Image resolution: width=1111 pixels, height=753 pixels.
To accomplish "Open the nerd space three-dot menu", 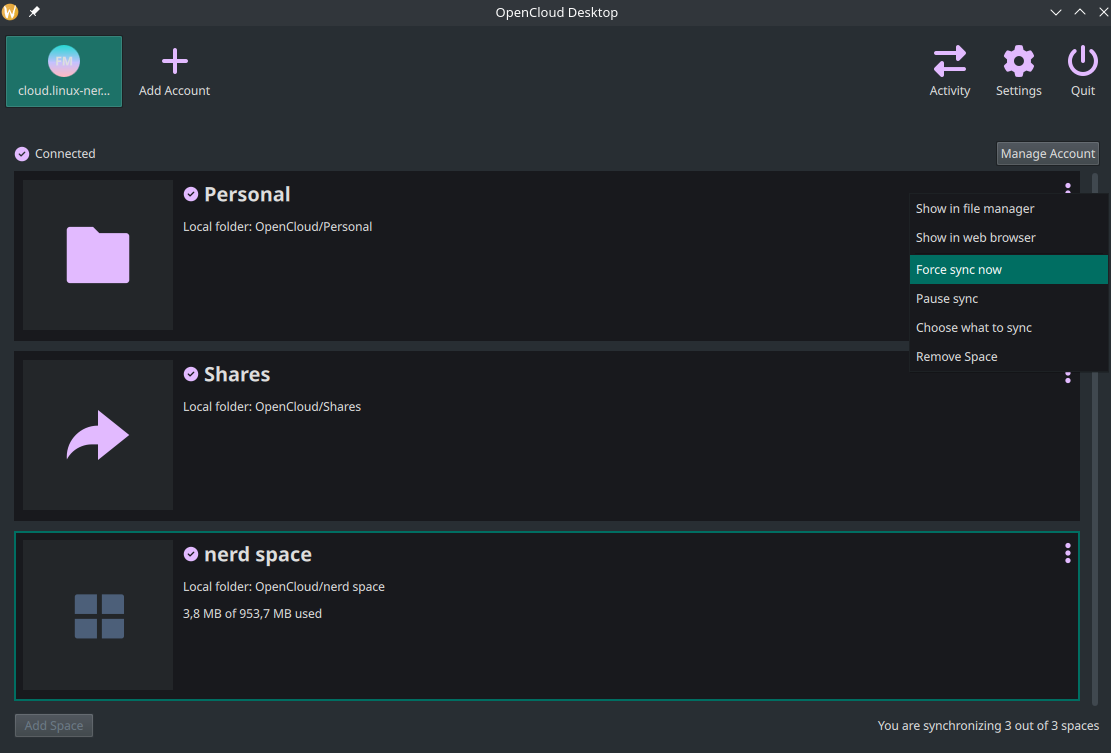I will coord(1067,553).
